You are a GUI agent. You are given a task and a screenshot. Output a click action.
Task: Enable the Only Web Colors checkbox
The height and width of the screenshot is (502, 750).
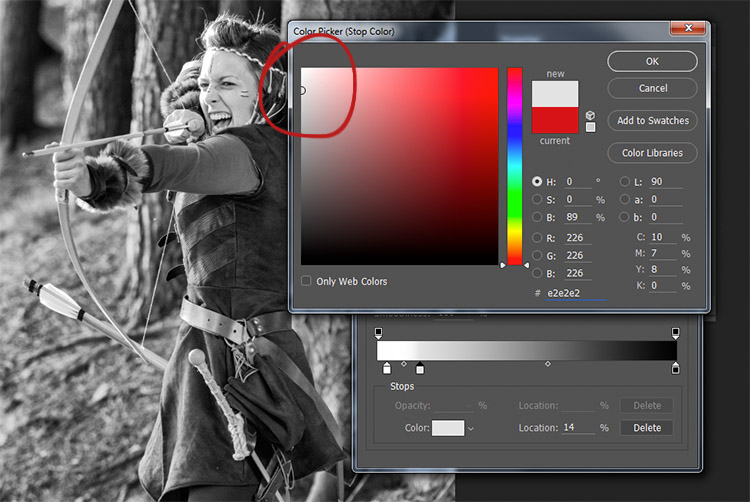tap(306, 281)
